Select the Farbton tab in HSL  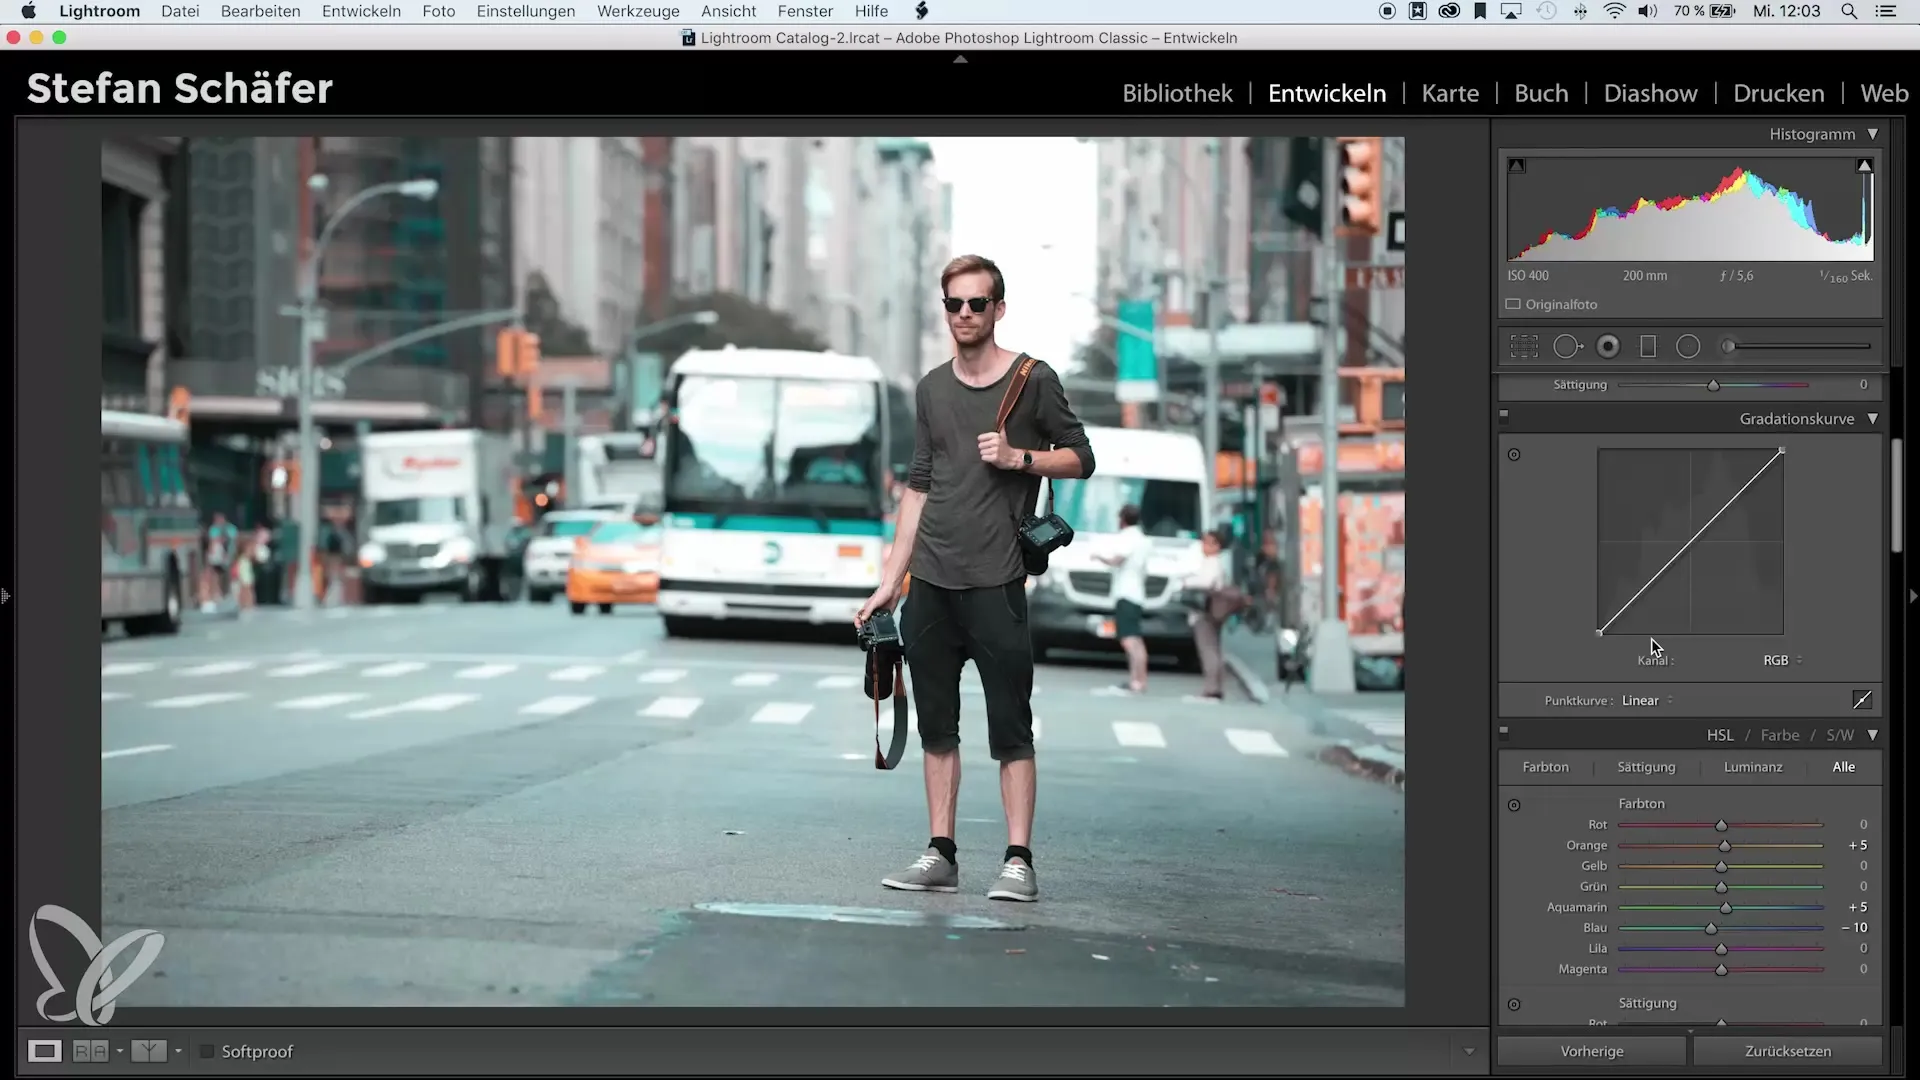1545,767
